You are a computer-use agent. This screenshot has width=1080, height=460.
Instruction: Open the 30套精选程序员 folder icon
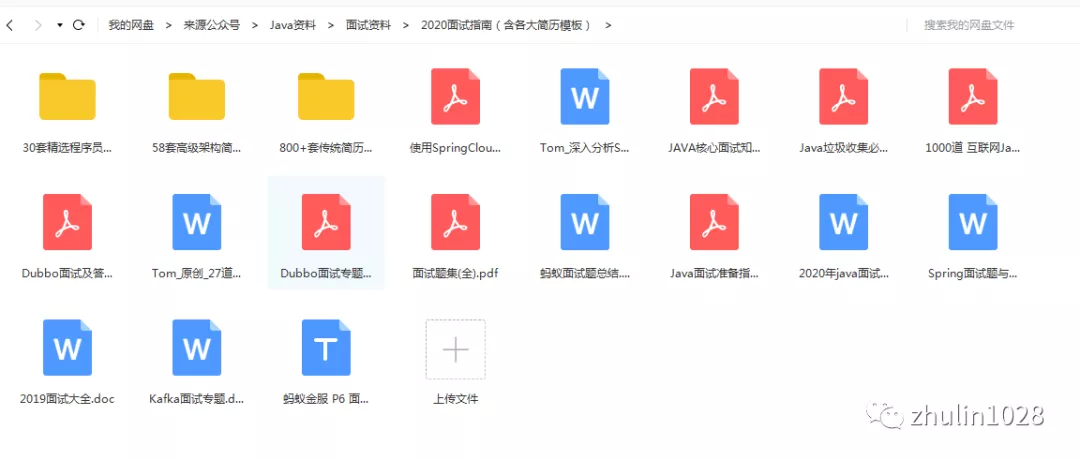[68, 96]
